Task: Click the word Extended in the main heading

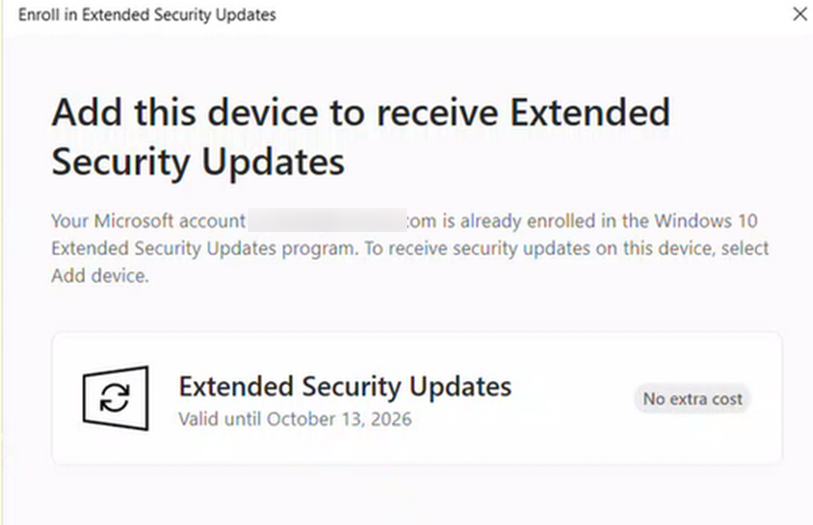Action: pos(590,112)
